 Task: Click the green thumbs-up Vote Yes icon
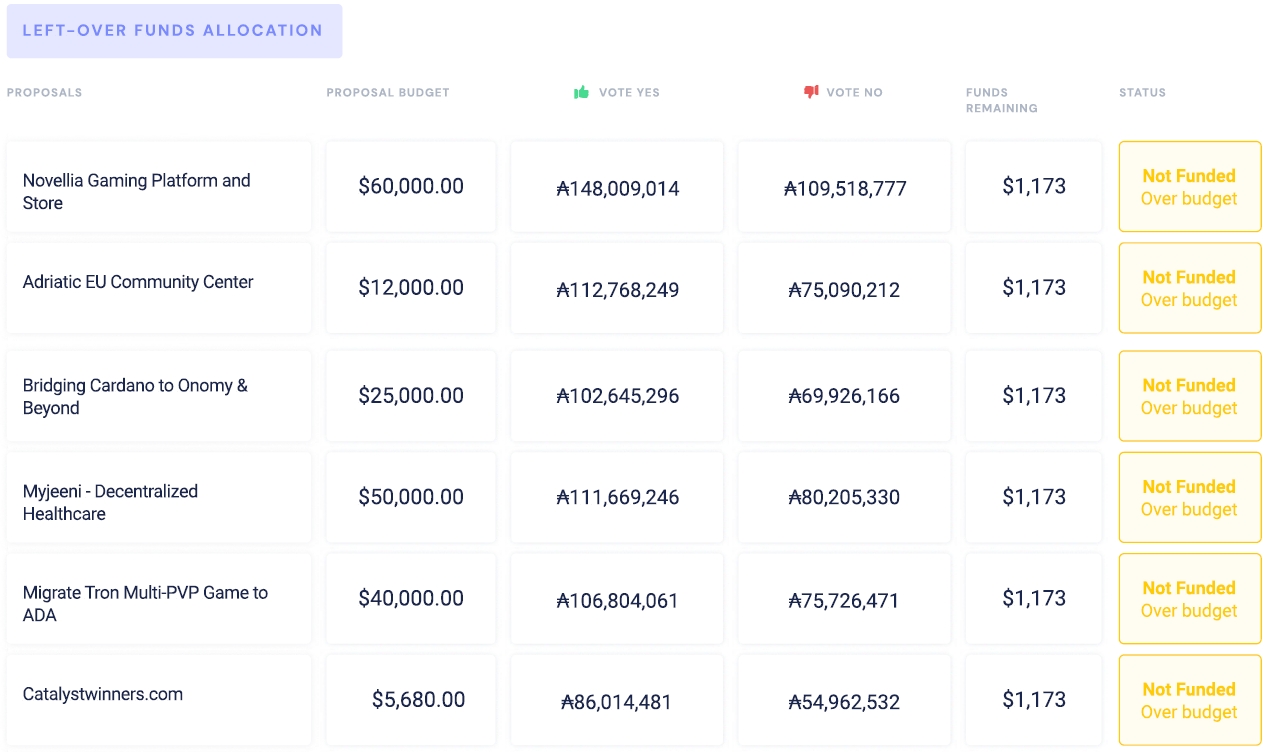(581, 92)
